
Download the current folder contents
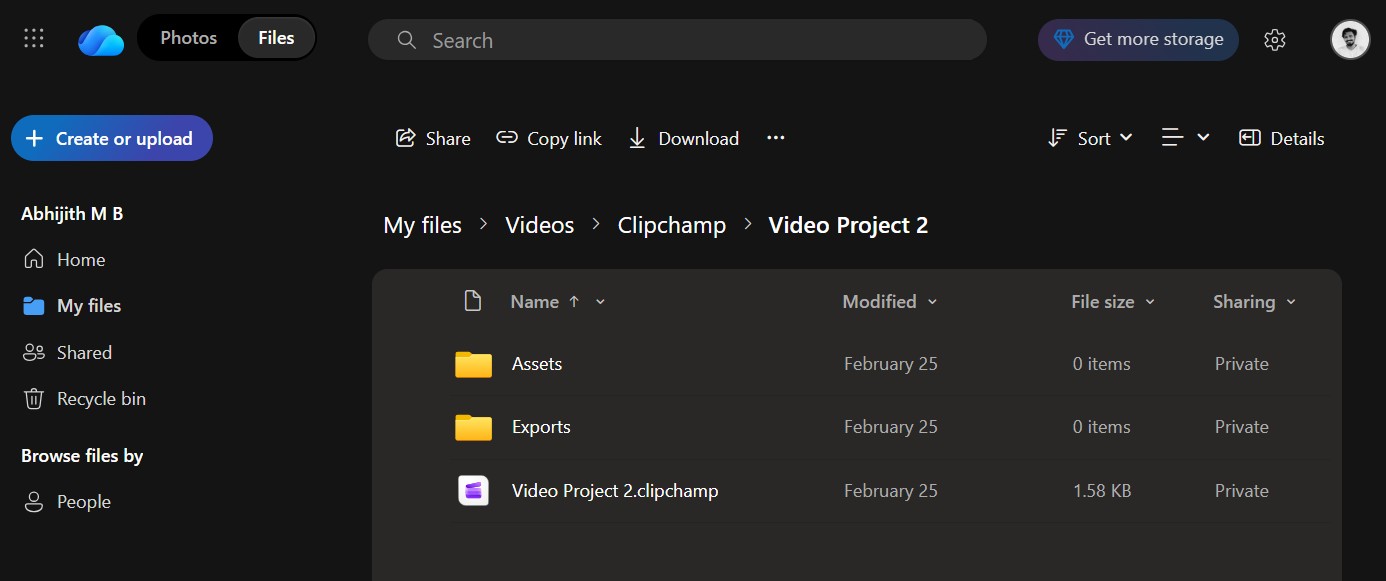click(683, 138)
